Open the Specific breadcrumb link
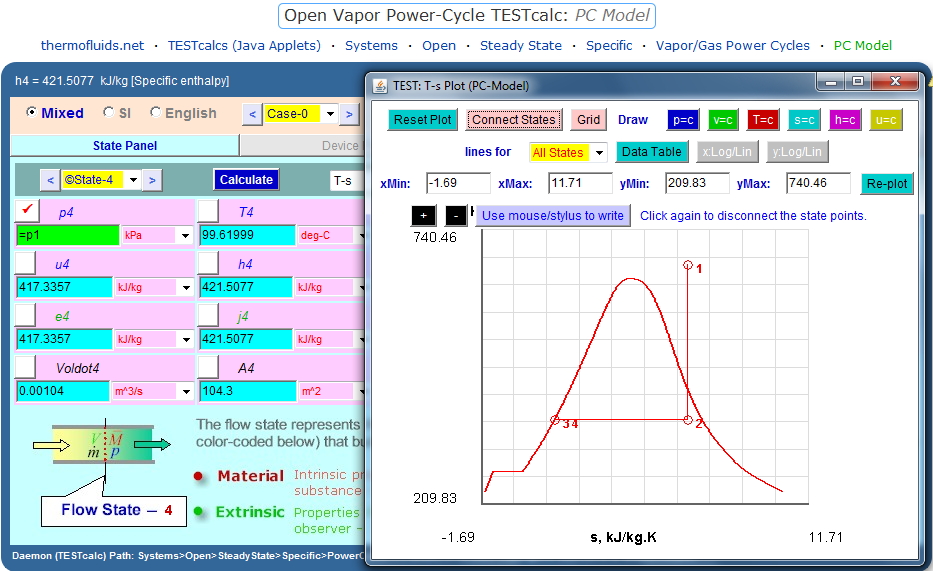The height and width of the screenshot is (571, 933). point(609,45)
